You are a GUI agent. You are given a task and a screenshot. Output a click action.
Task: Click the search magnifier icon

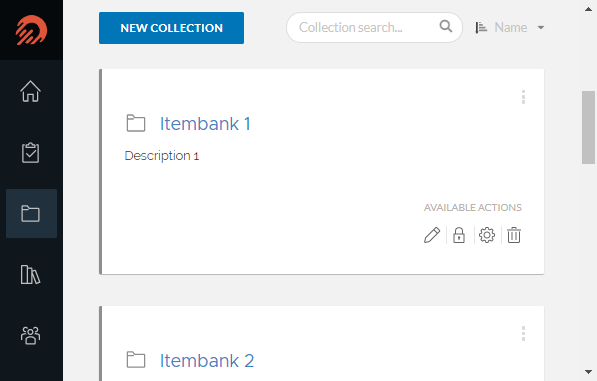(x=446, y=26)
